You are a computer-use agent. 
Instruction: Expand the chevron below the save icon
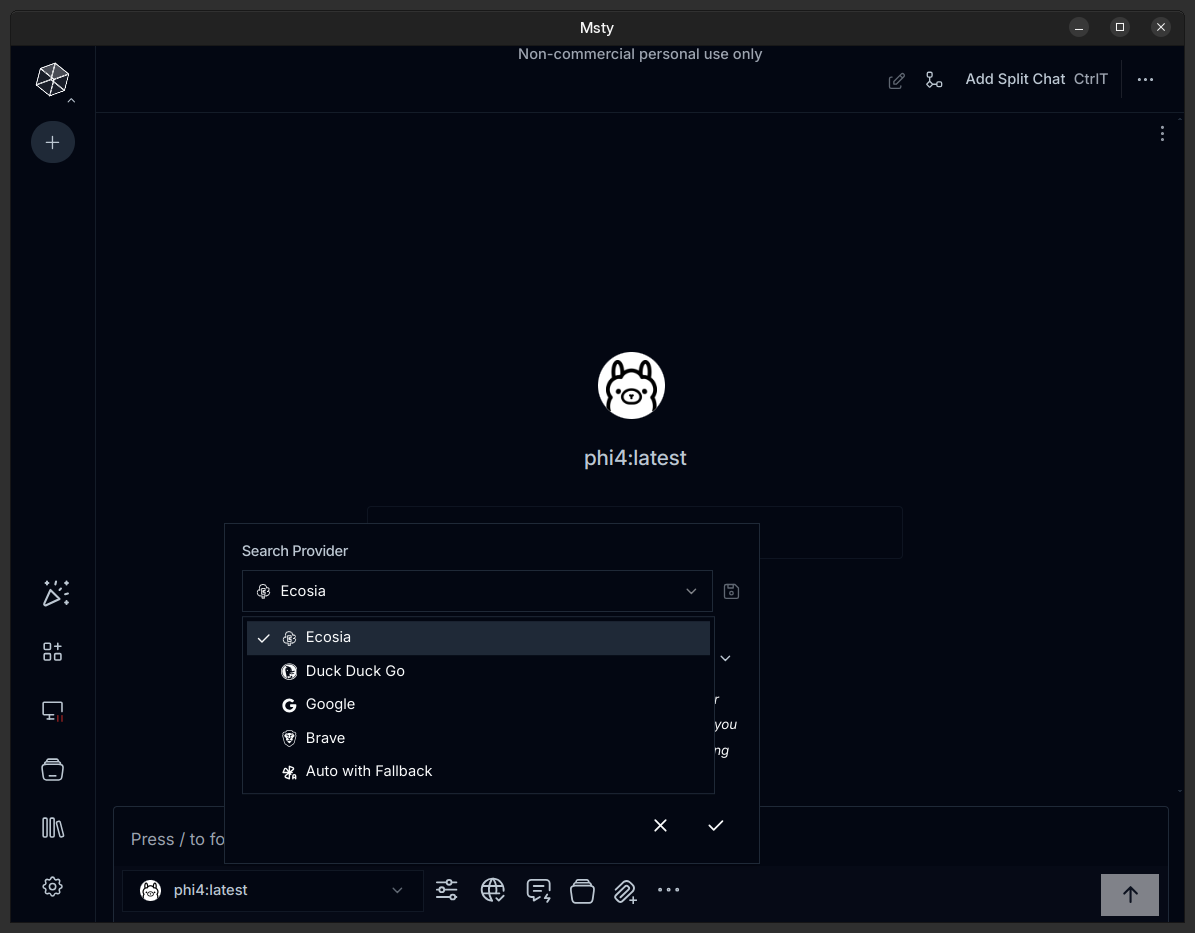[726, 658]
